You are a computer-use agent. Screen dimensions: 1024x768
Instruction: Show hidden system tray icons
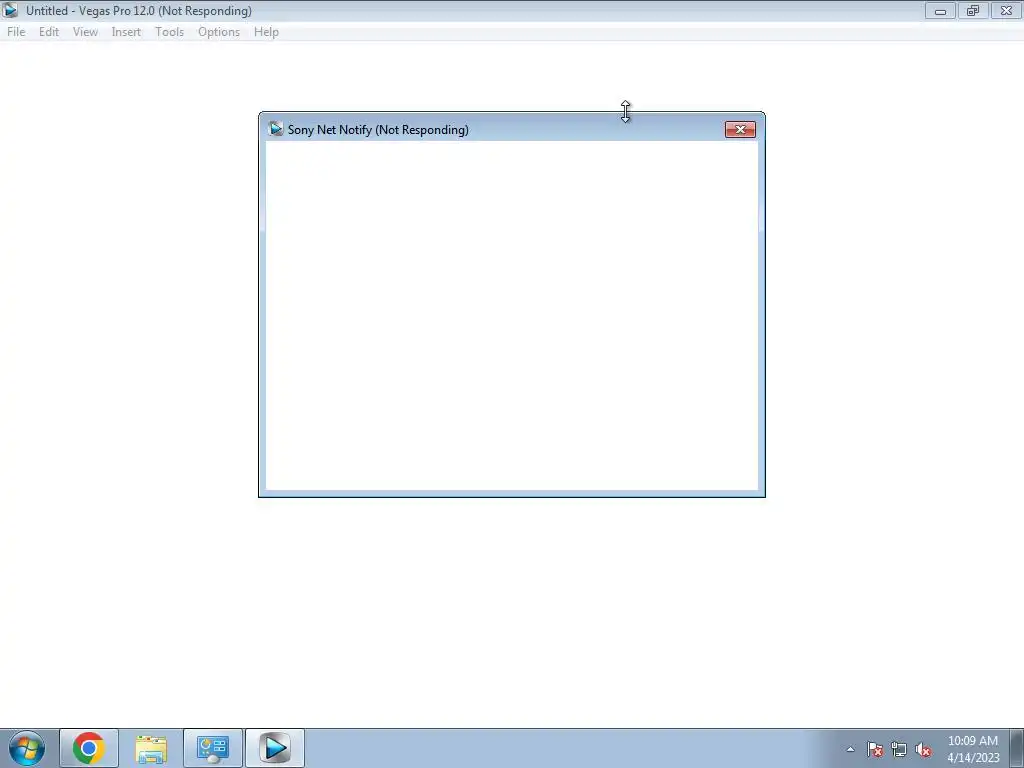[850, 749]
